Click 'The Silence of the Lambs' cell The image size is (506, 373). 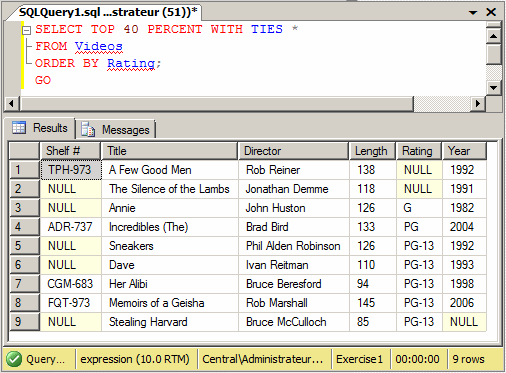click(x=170, y=189)
